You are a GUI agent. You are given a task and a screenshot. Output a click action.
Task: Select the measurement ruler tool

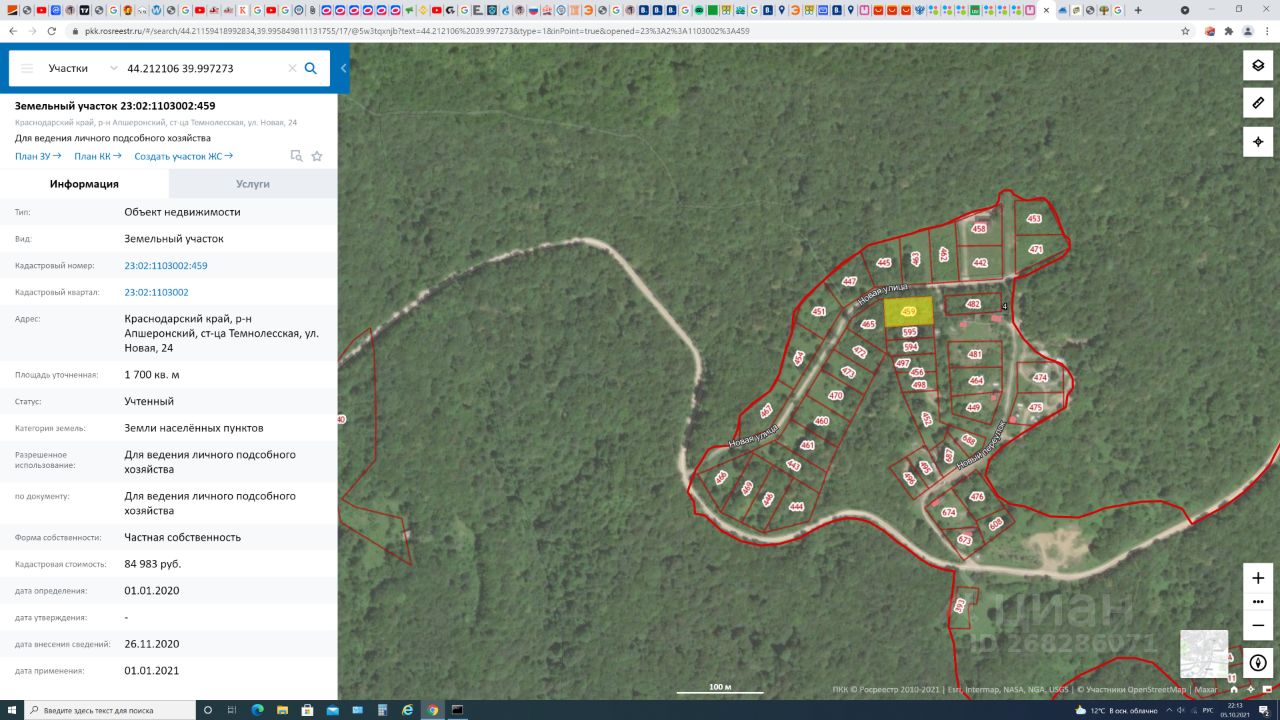(x=1258, y=103)
